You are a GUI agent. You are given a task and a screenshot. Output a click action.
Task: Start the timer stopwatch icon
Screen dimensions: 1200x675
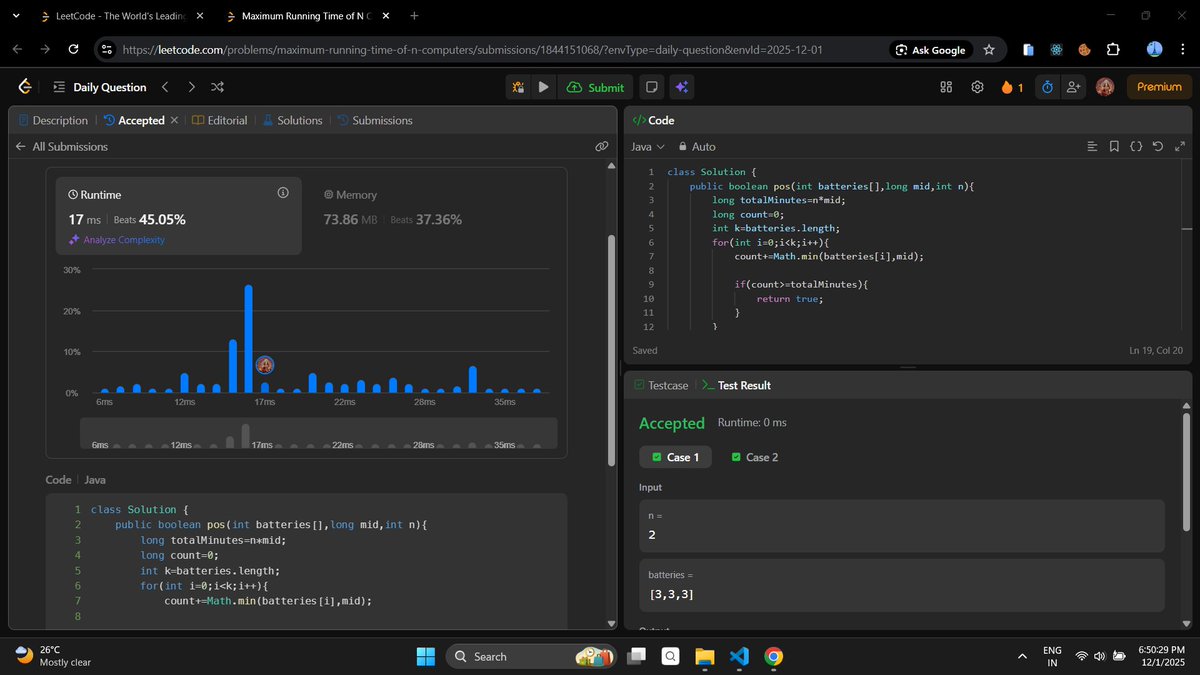1047,87
